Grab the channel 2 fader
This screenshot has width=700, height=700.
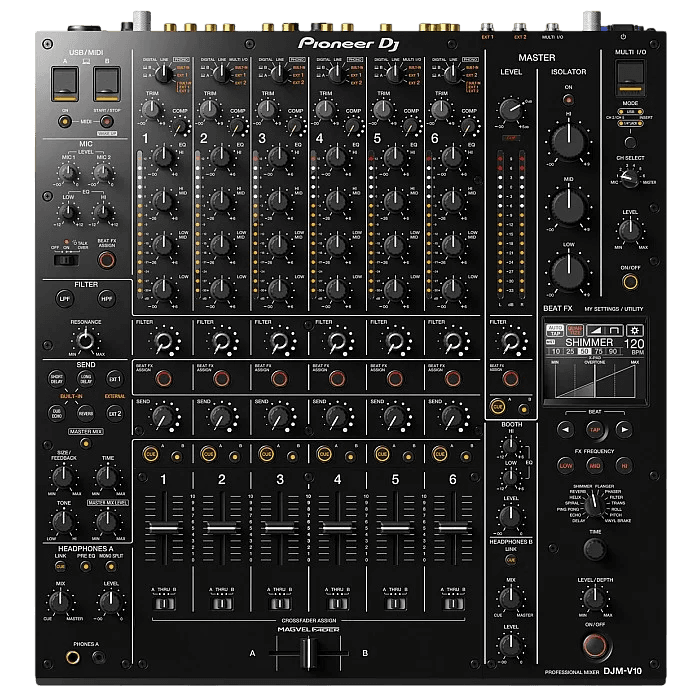click(222, 528)
